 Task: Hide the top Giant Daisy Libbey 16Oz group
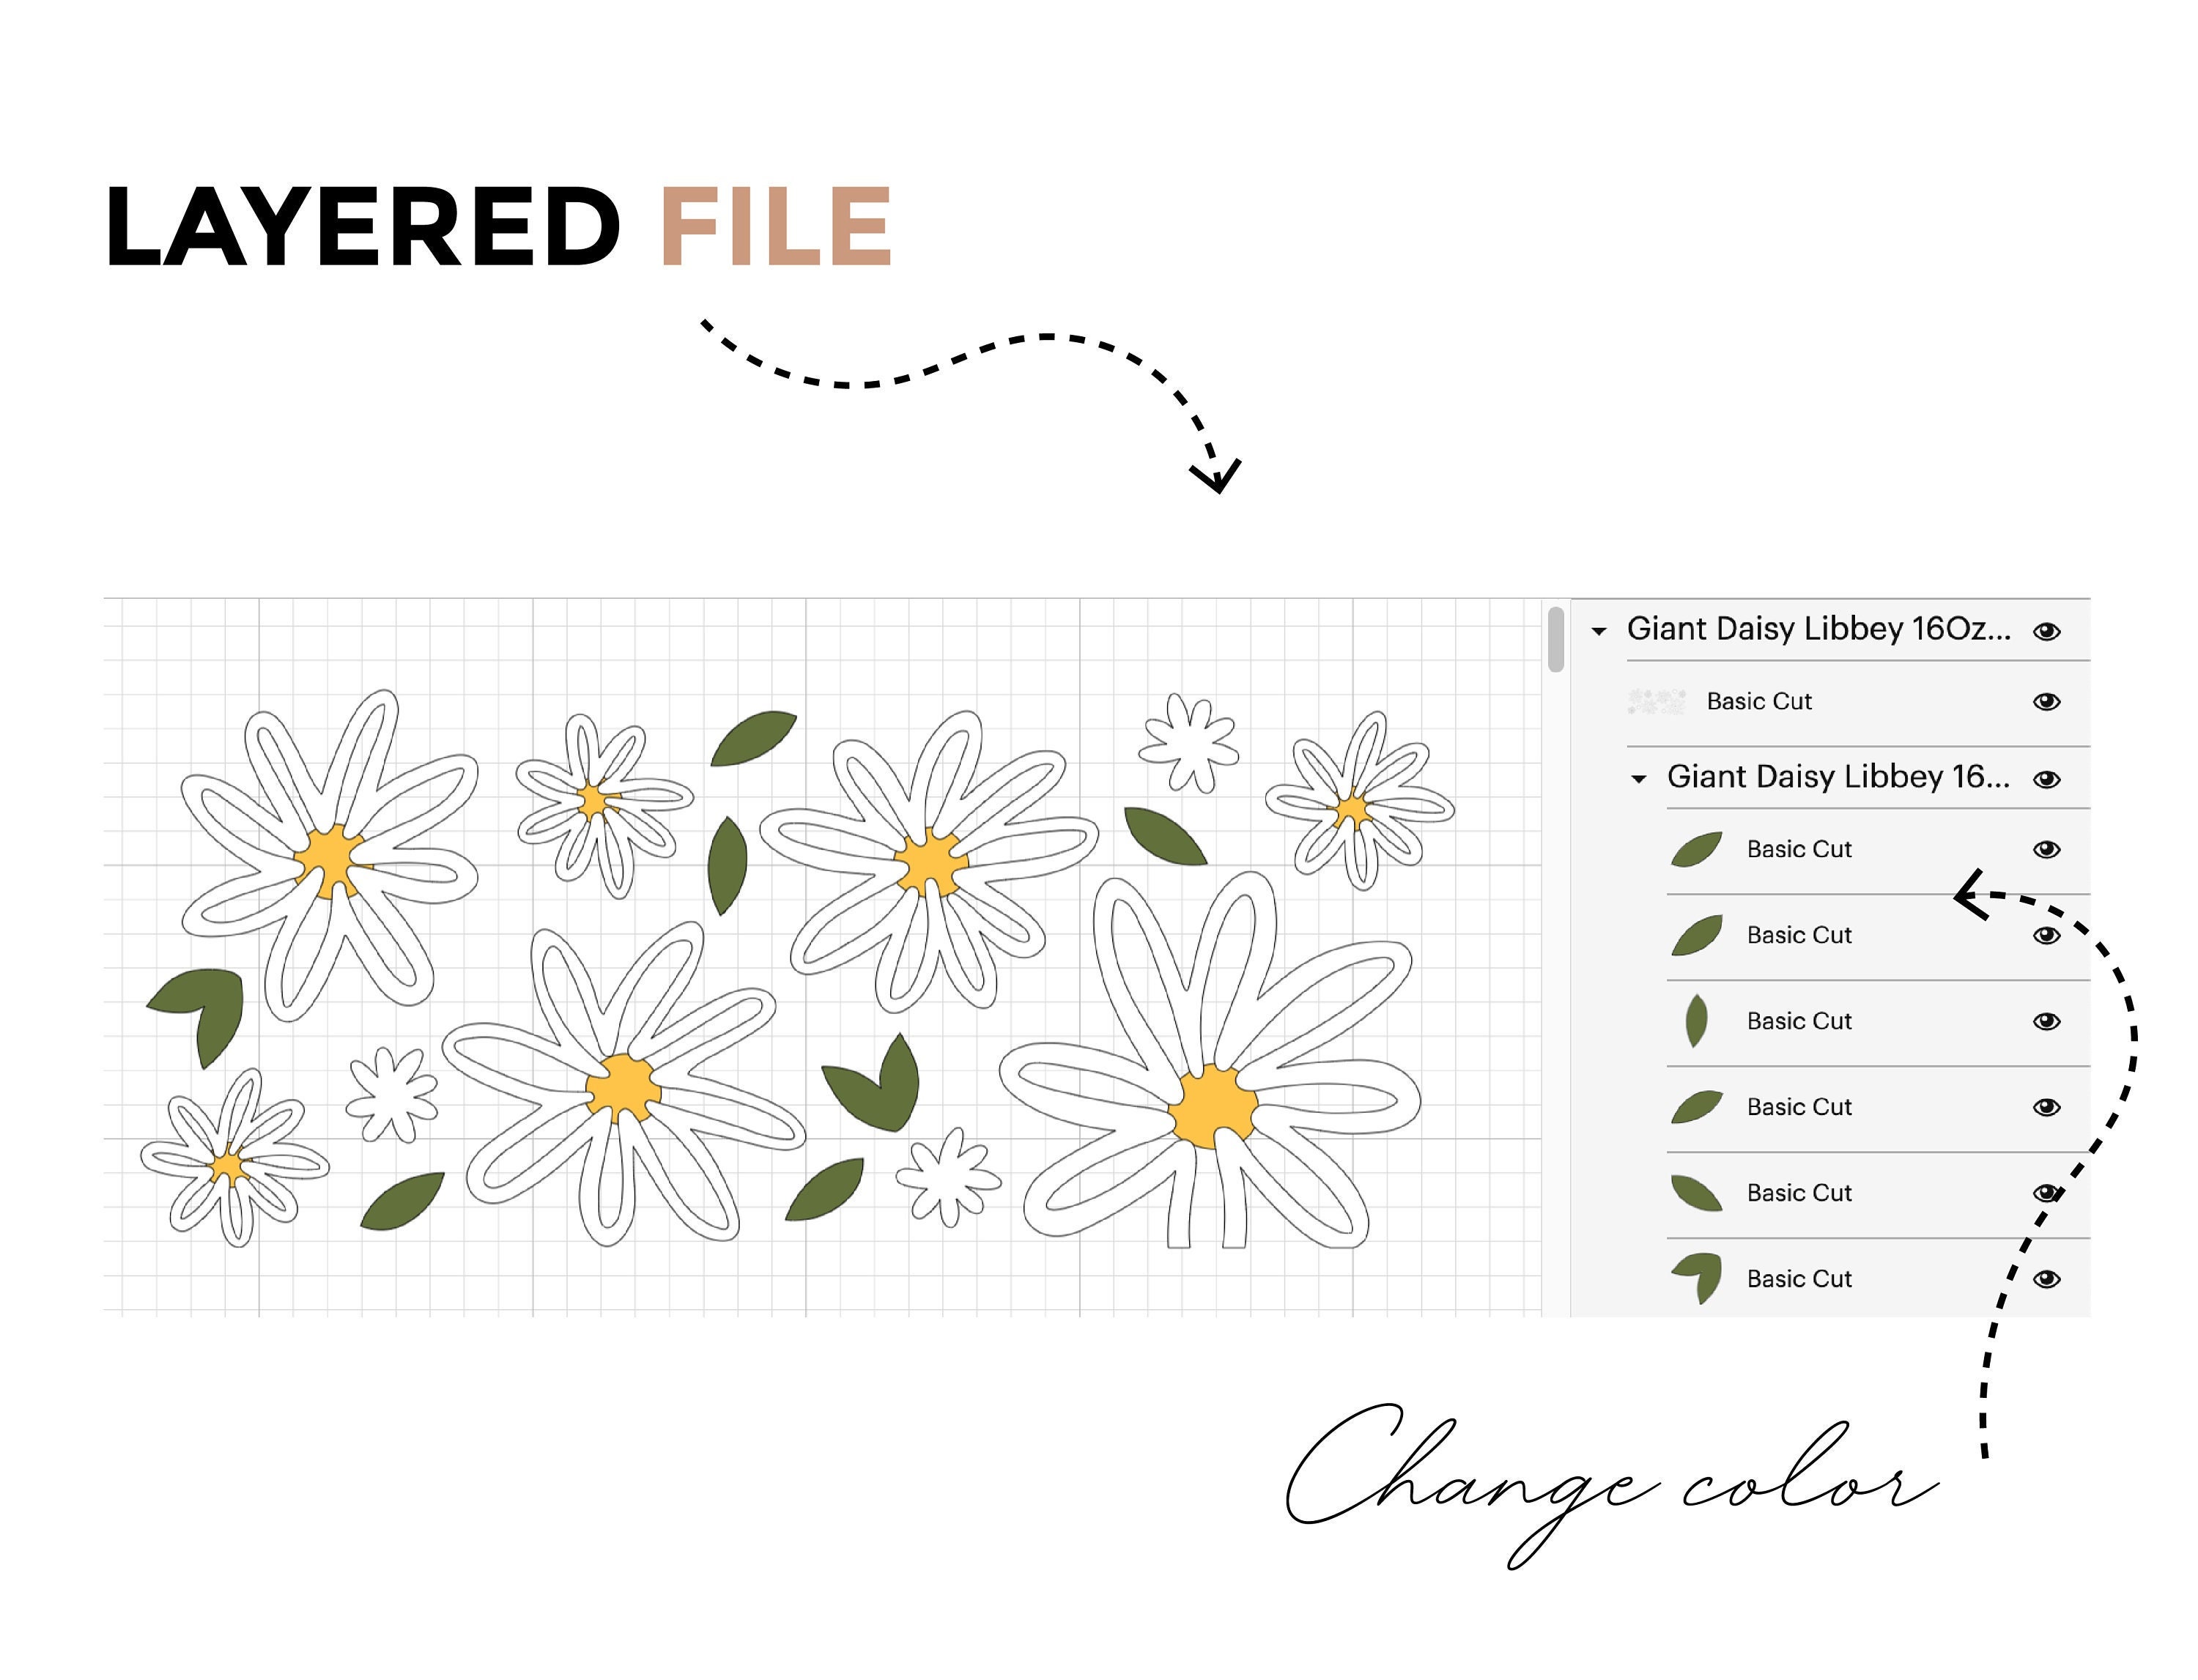(x=2046, y=629)
